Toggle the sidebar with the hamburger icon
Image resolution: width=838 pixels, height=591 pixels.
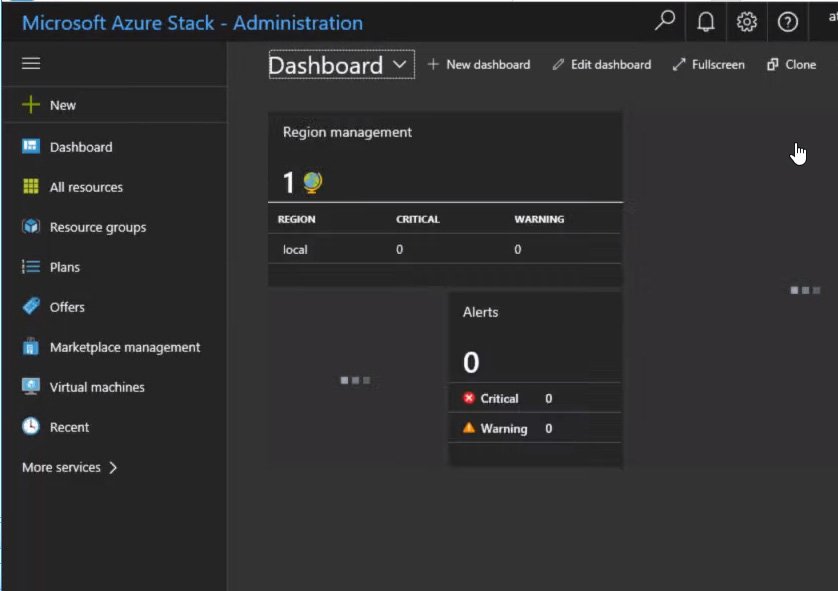(30, 63)
